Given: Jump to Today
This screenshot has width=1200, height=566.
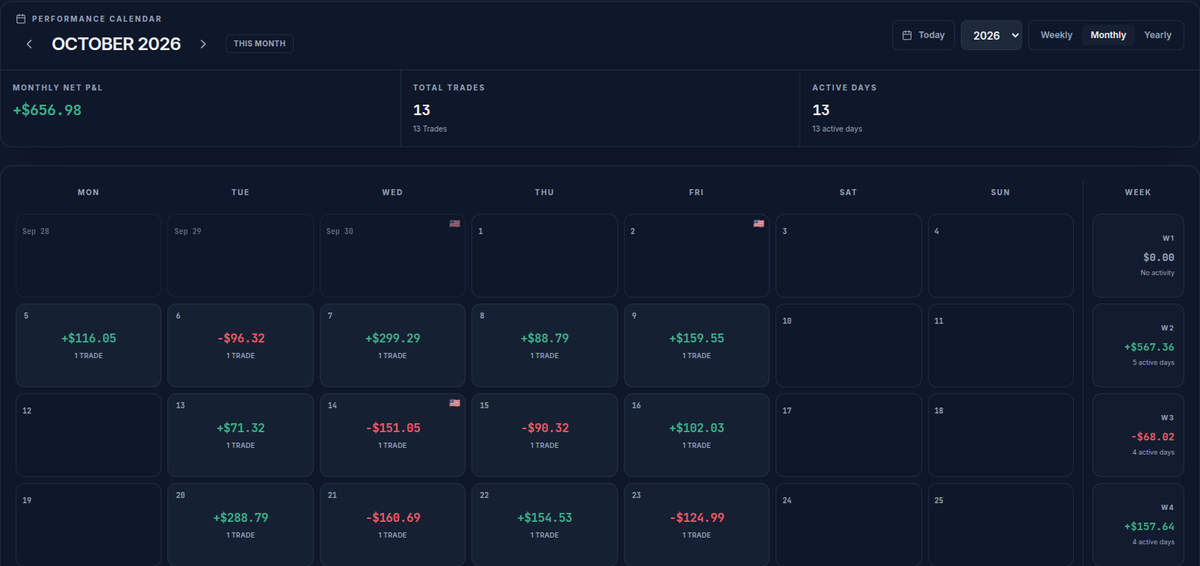Looking at the screenshot, I should click(x=923, y=35).
